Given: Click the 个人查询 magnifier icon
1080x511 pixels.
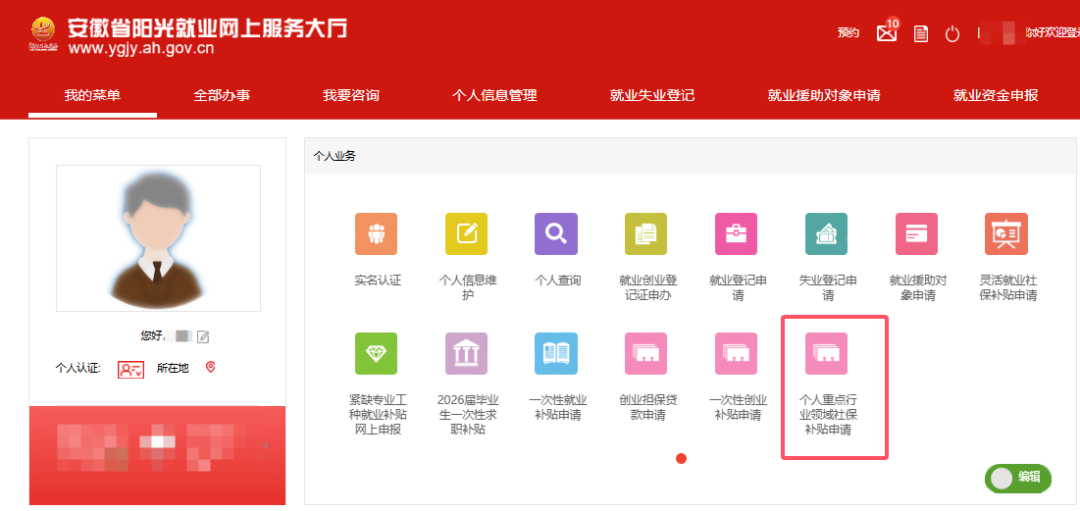Looking at the screenshot, I should 556,234.
